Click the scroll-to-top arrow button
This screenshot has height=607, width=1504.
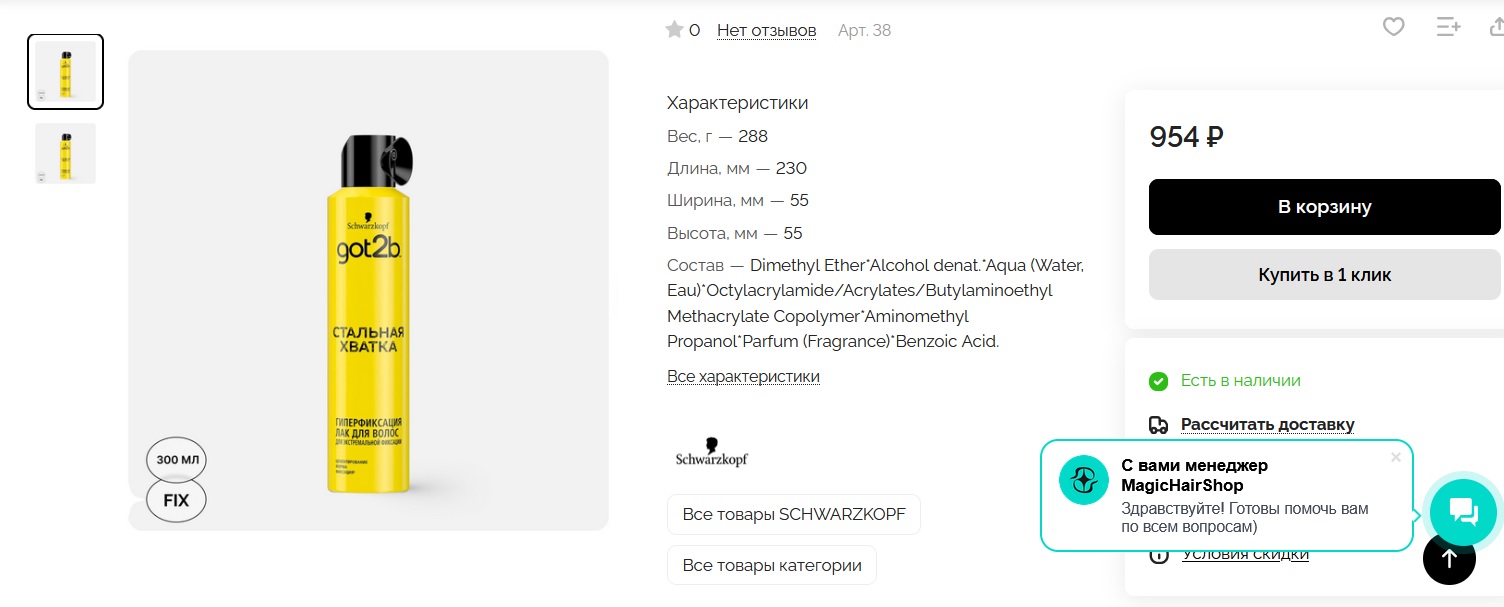tap(1449, 558)
